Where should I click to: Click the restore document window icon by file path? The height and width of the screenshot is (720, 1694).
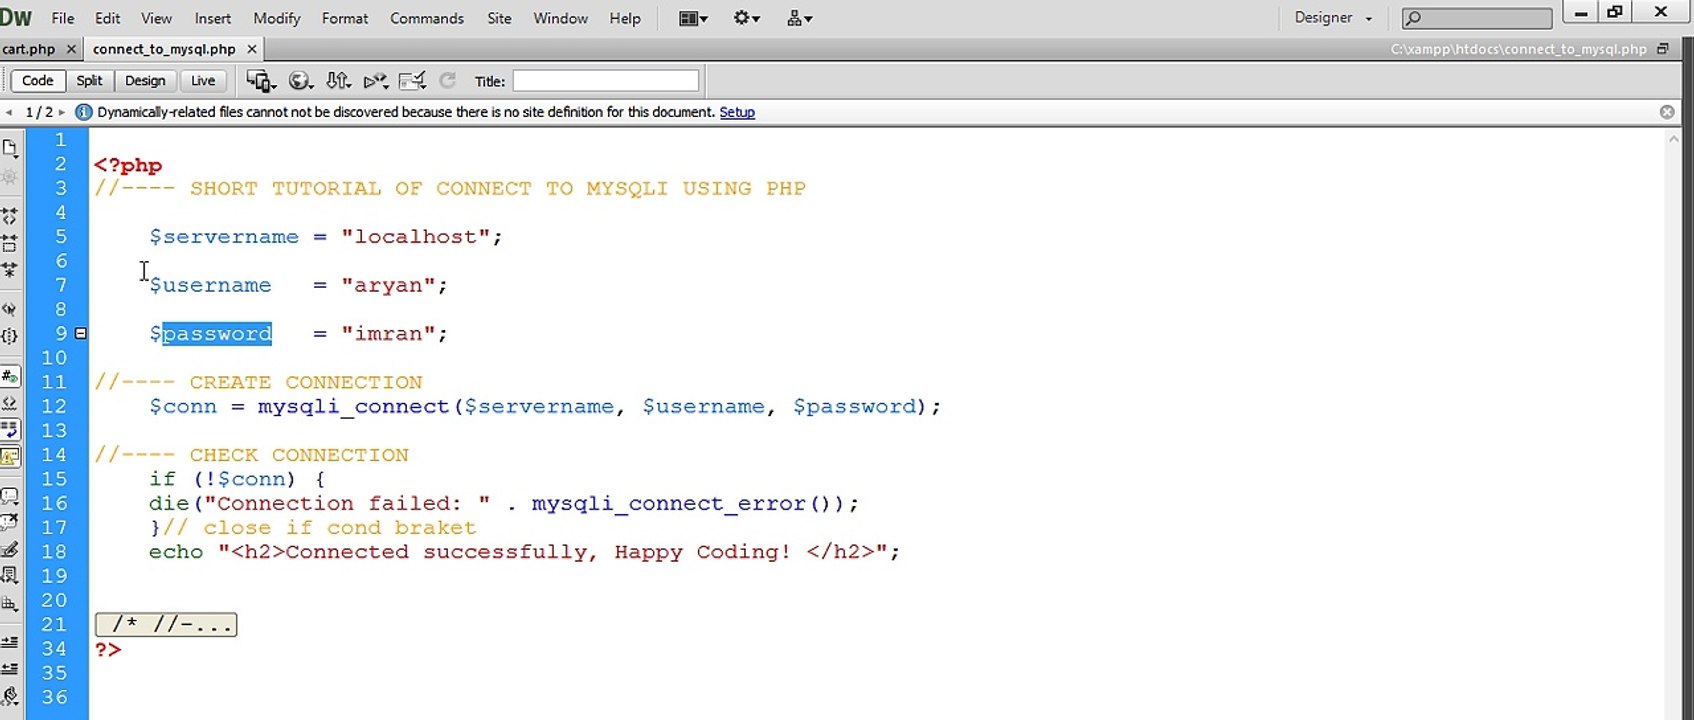[x=1663, y=49]
